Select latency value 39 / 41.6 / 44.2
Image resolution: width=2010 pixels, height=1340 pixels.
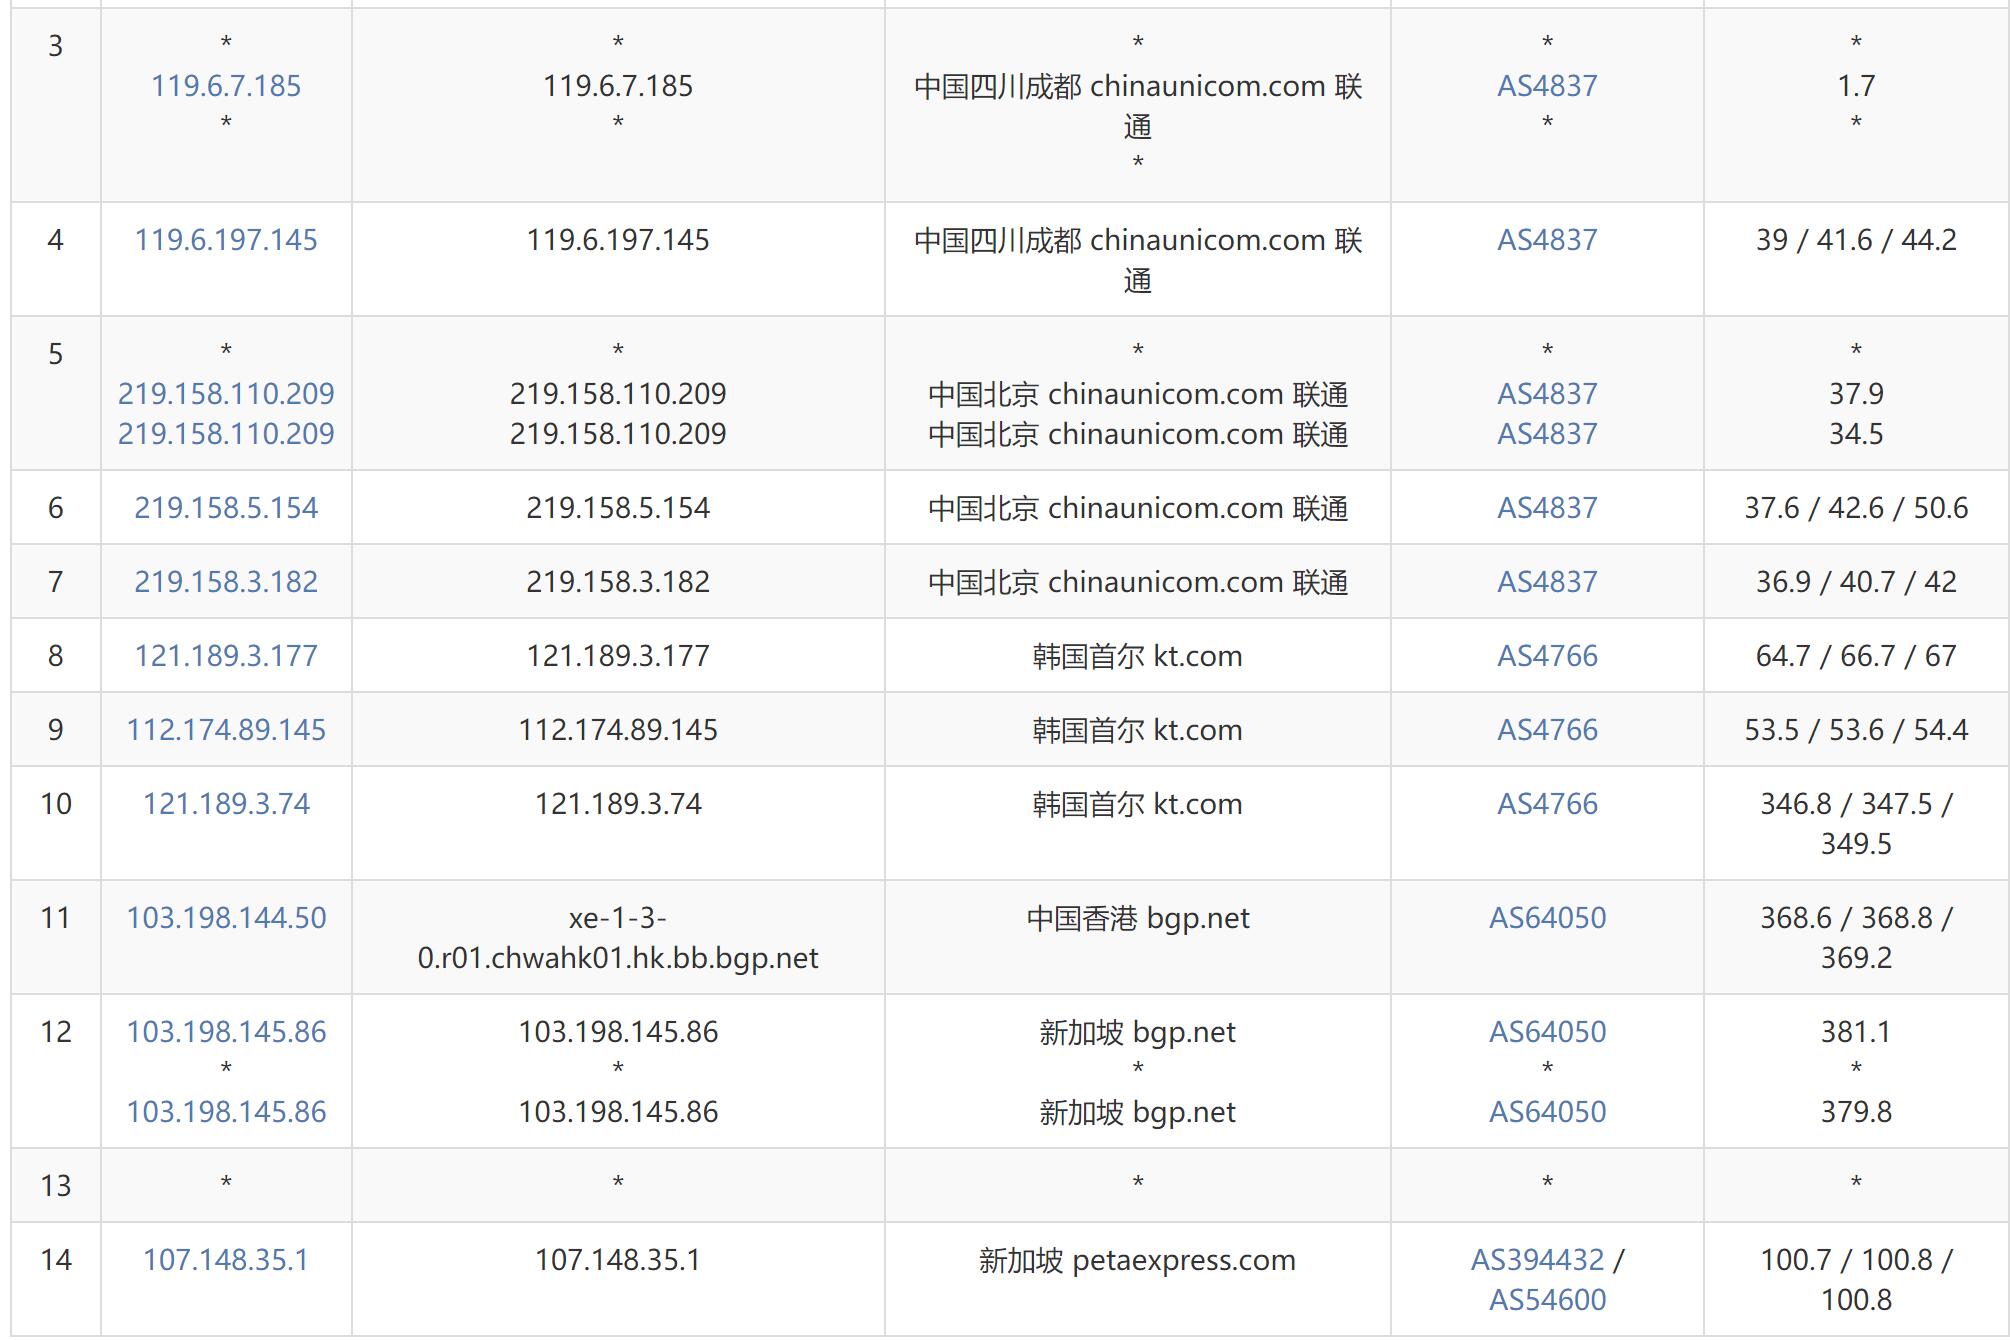tap(1856, 240)
